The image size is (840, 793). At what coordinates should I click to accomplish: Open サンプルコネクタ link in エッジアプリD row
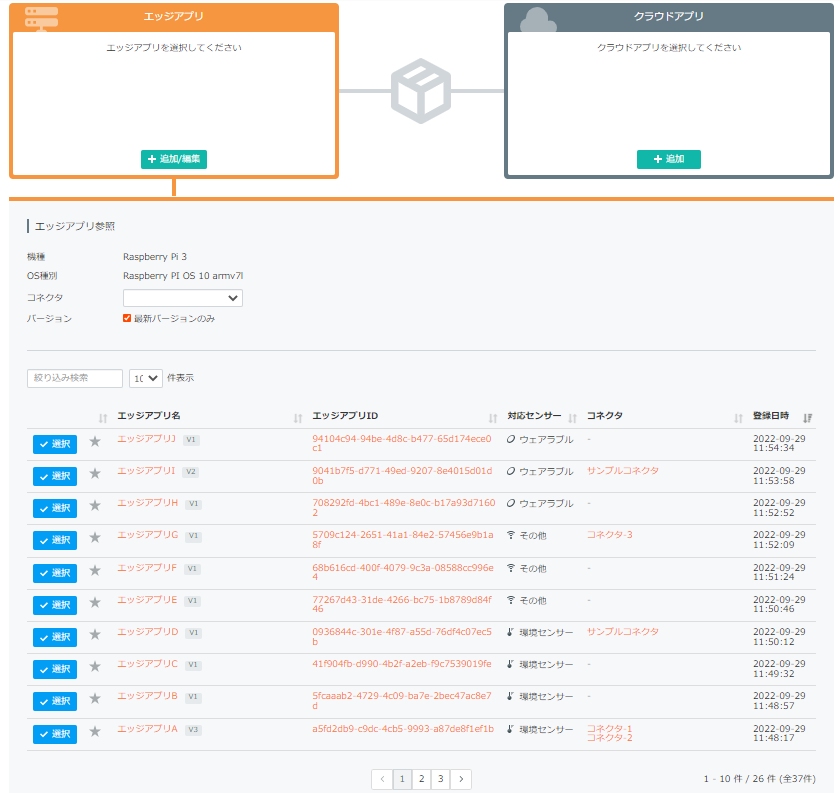[622, 632]
